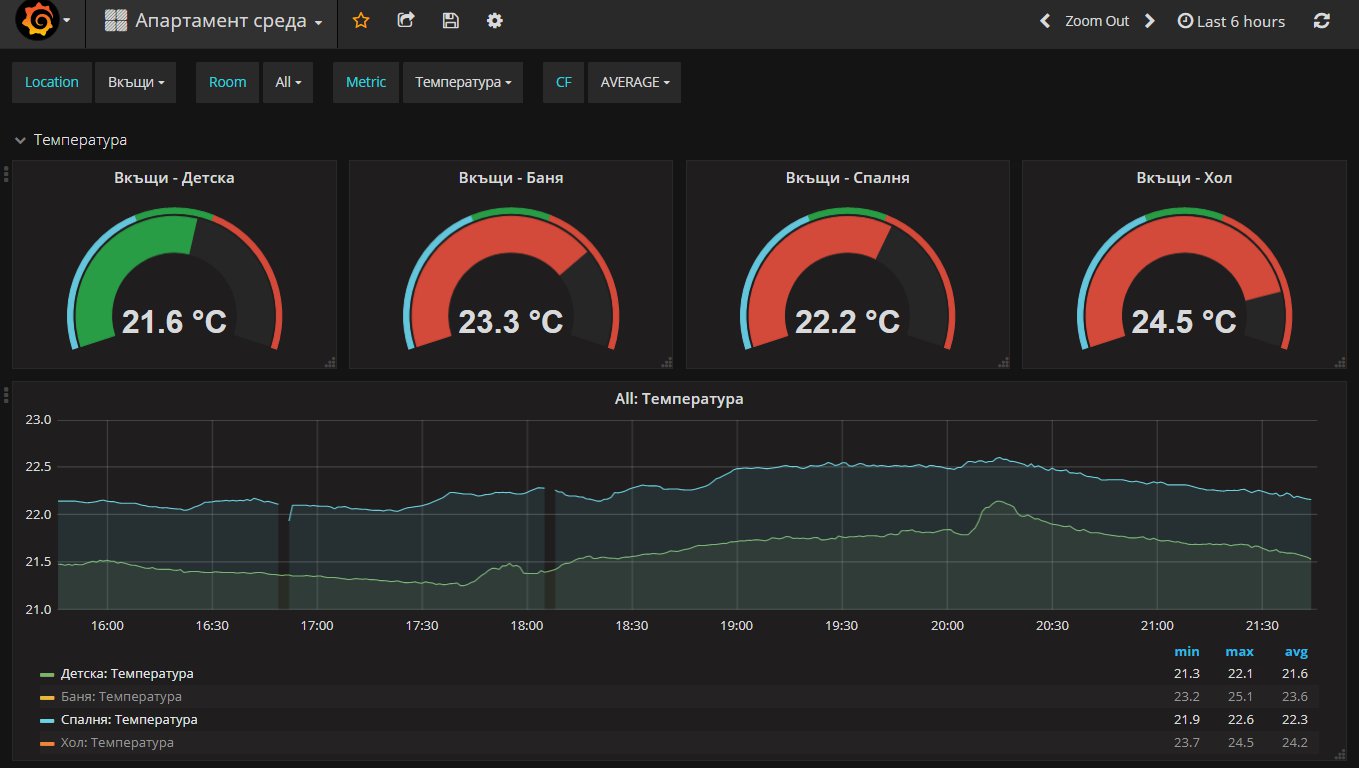Shift time range back with left arrow

[1046, 21]
